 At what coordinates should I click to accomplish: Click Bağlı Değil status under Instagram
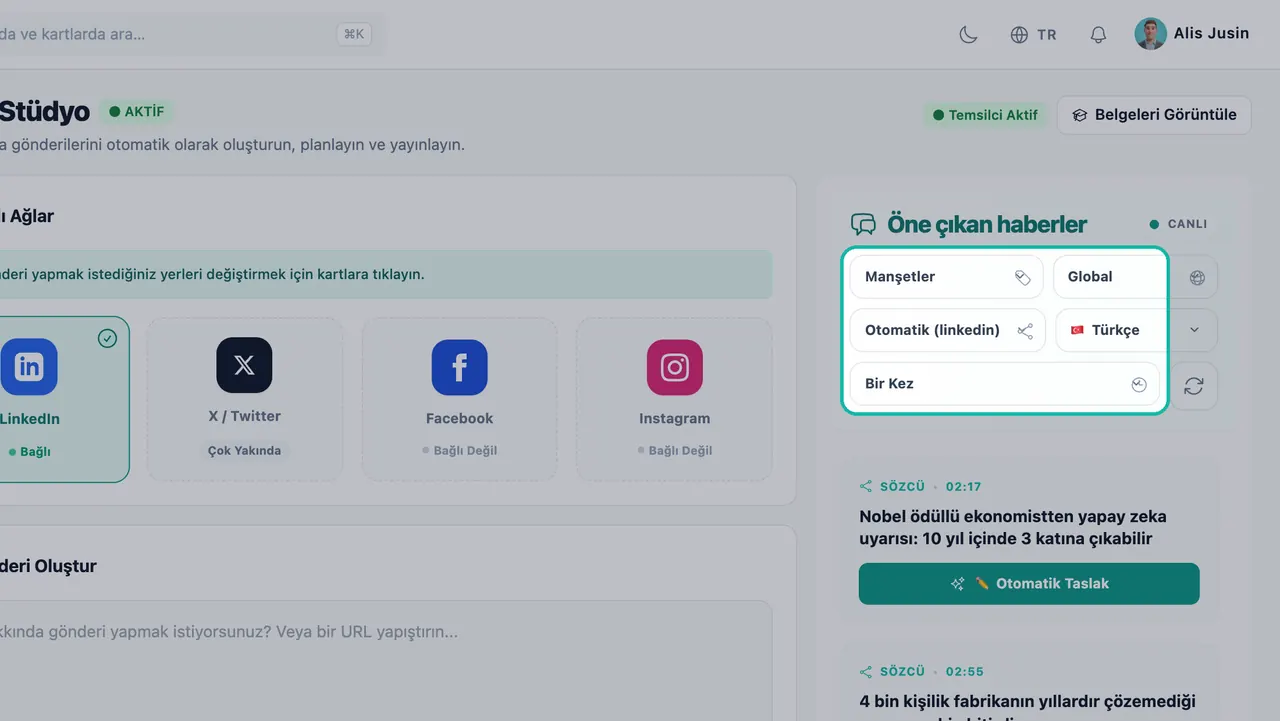pos(674,451)
